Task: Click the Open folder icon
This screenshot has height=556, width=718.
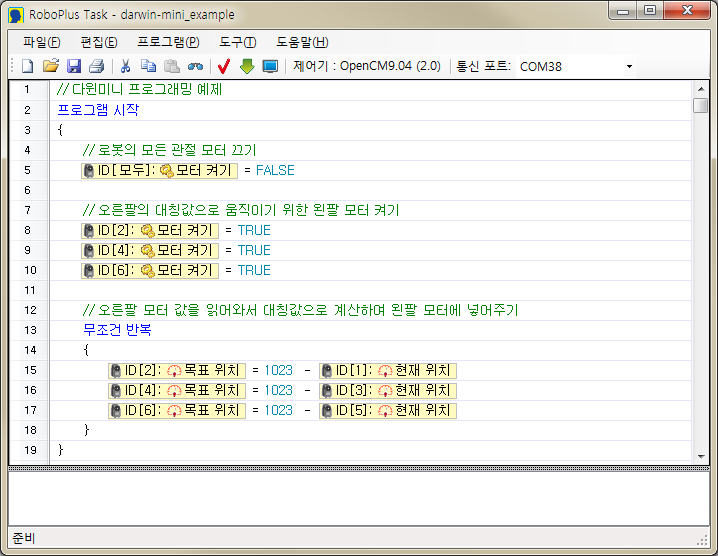Action: (x=51, y=66)
